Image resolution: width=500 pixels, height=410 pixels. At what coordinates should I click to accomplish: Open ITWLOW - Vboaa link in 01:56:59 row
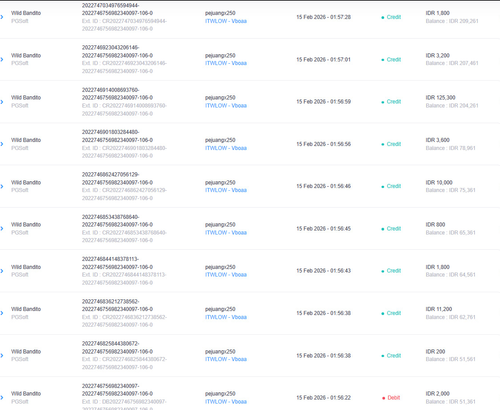pyautogui.click(x=226, y=106)
